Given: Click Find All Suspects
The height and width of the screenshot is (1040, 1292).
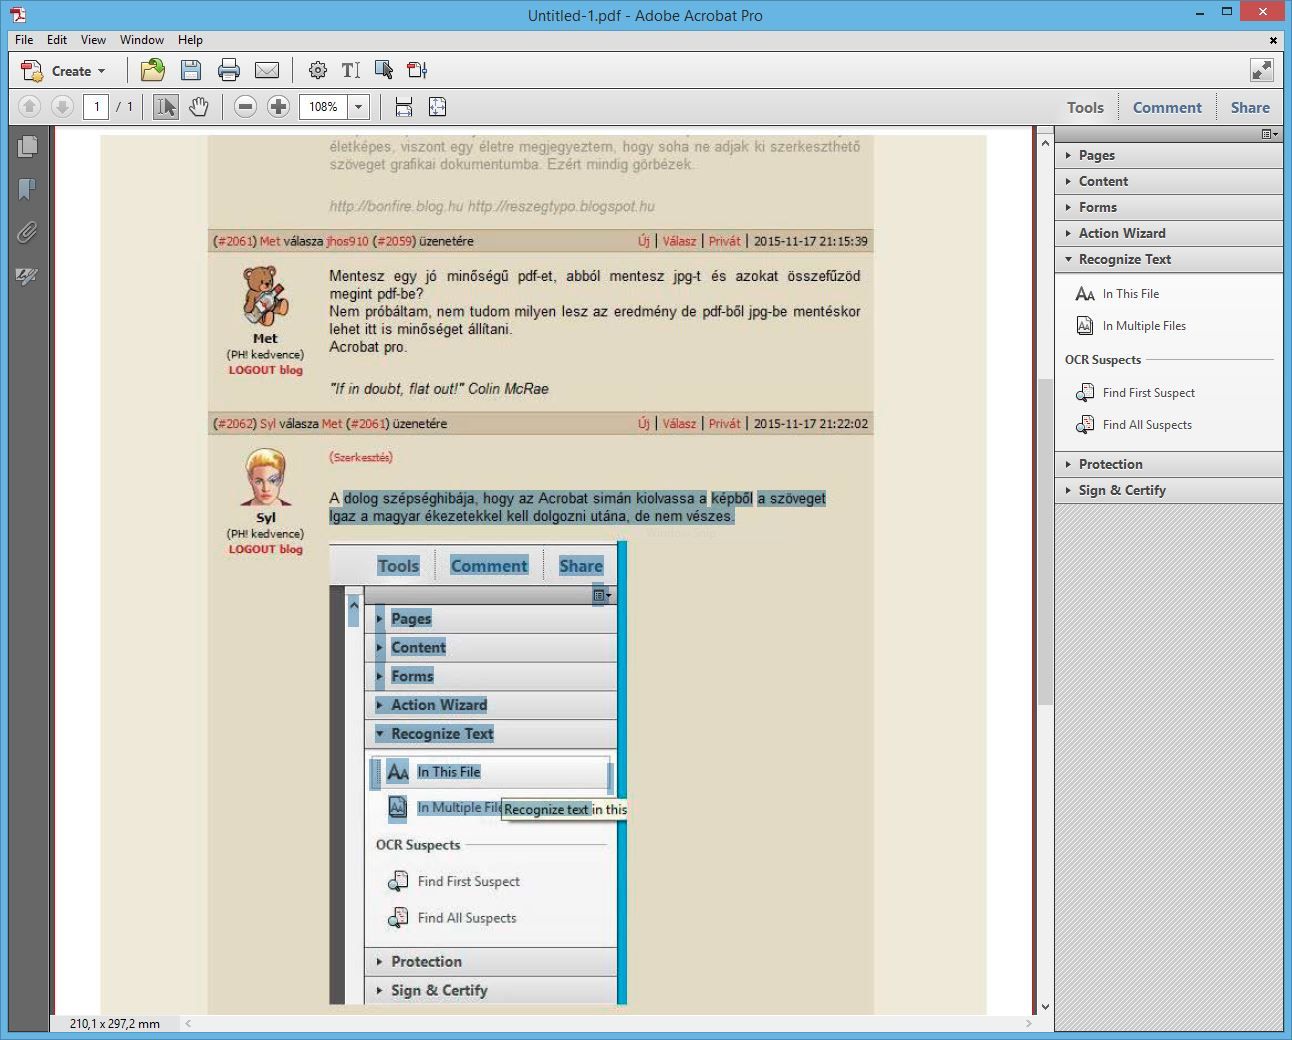Looking at the screenshot, I should click(x=1134, y=425).
